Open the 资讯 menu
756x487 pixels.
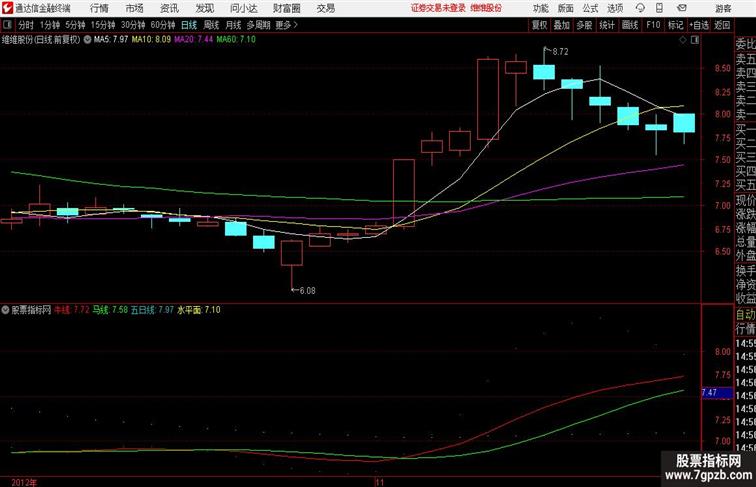tap(169, 8)
